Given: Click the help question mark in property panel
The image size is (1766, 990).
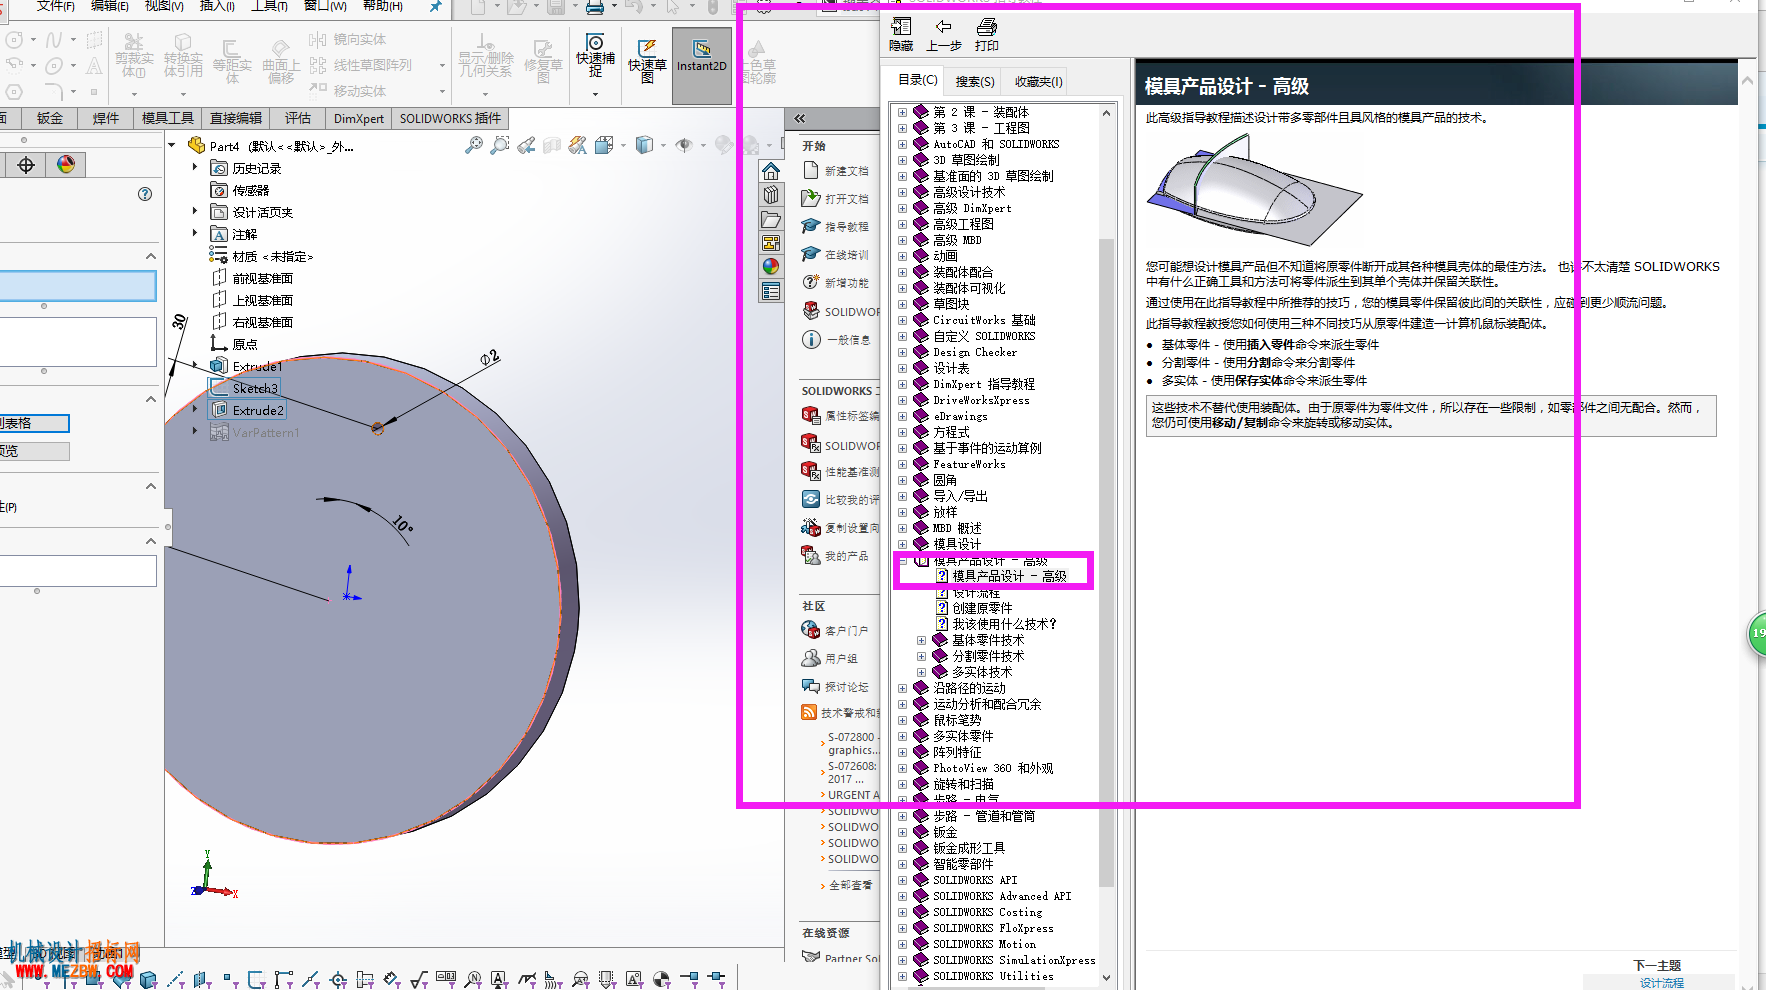Looking at the screenshot, I should coord(145,194).
